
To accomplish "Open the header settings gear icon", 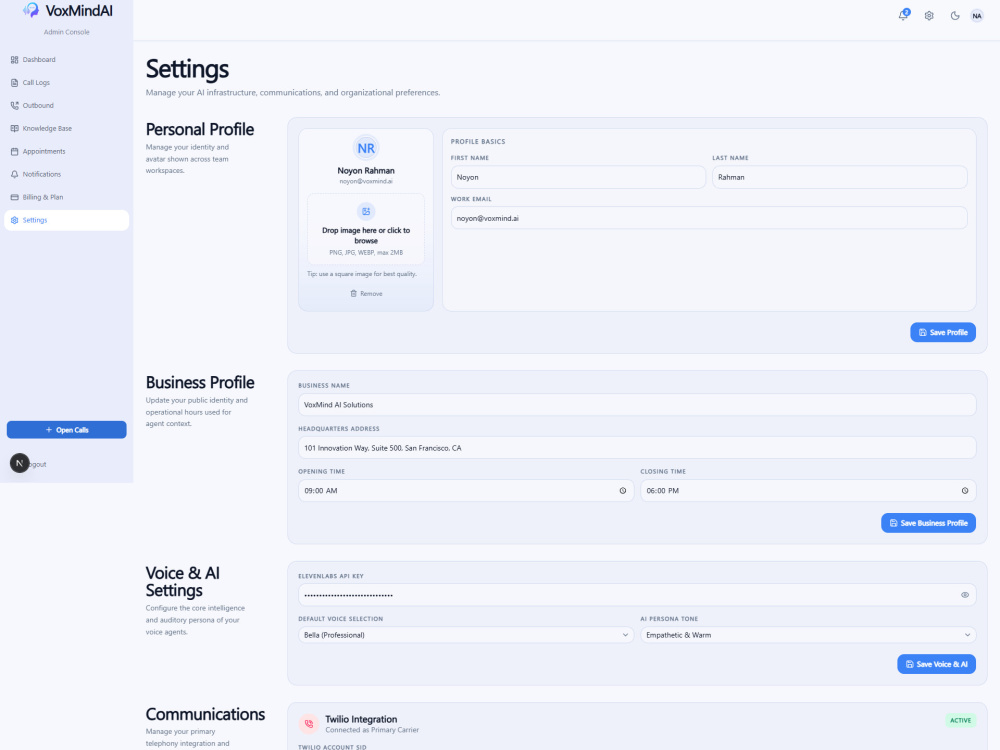I will pos(929,16).
